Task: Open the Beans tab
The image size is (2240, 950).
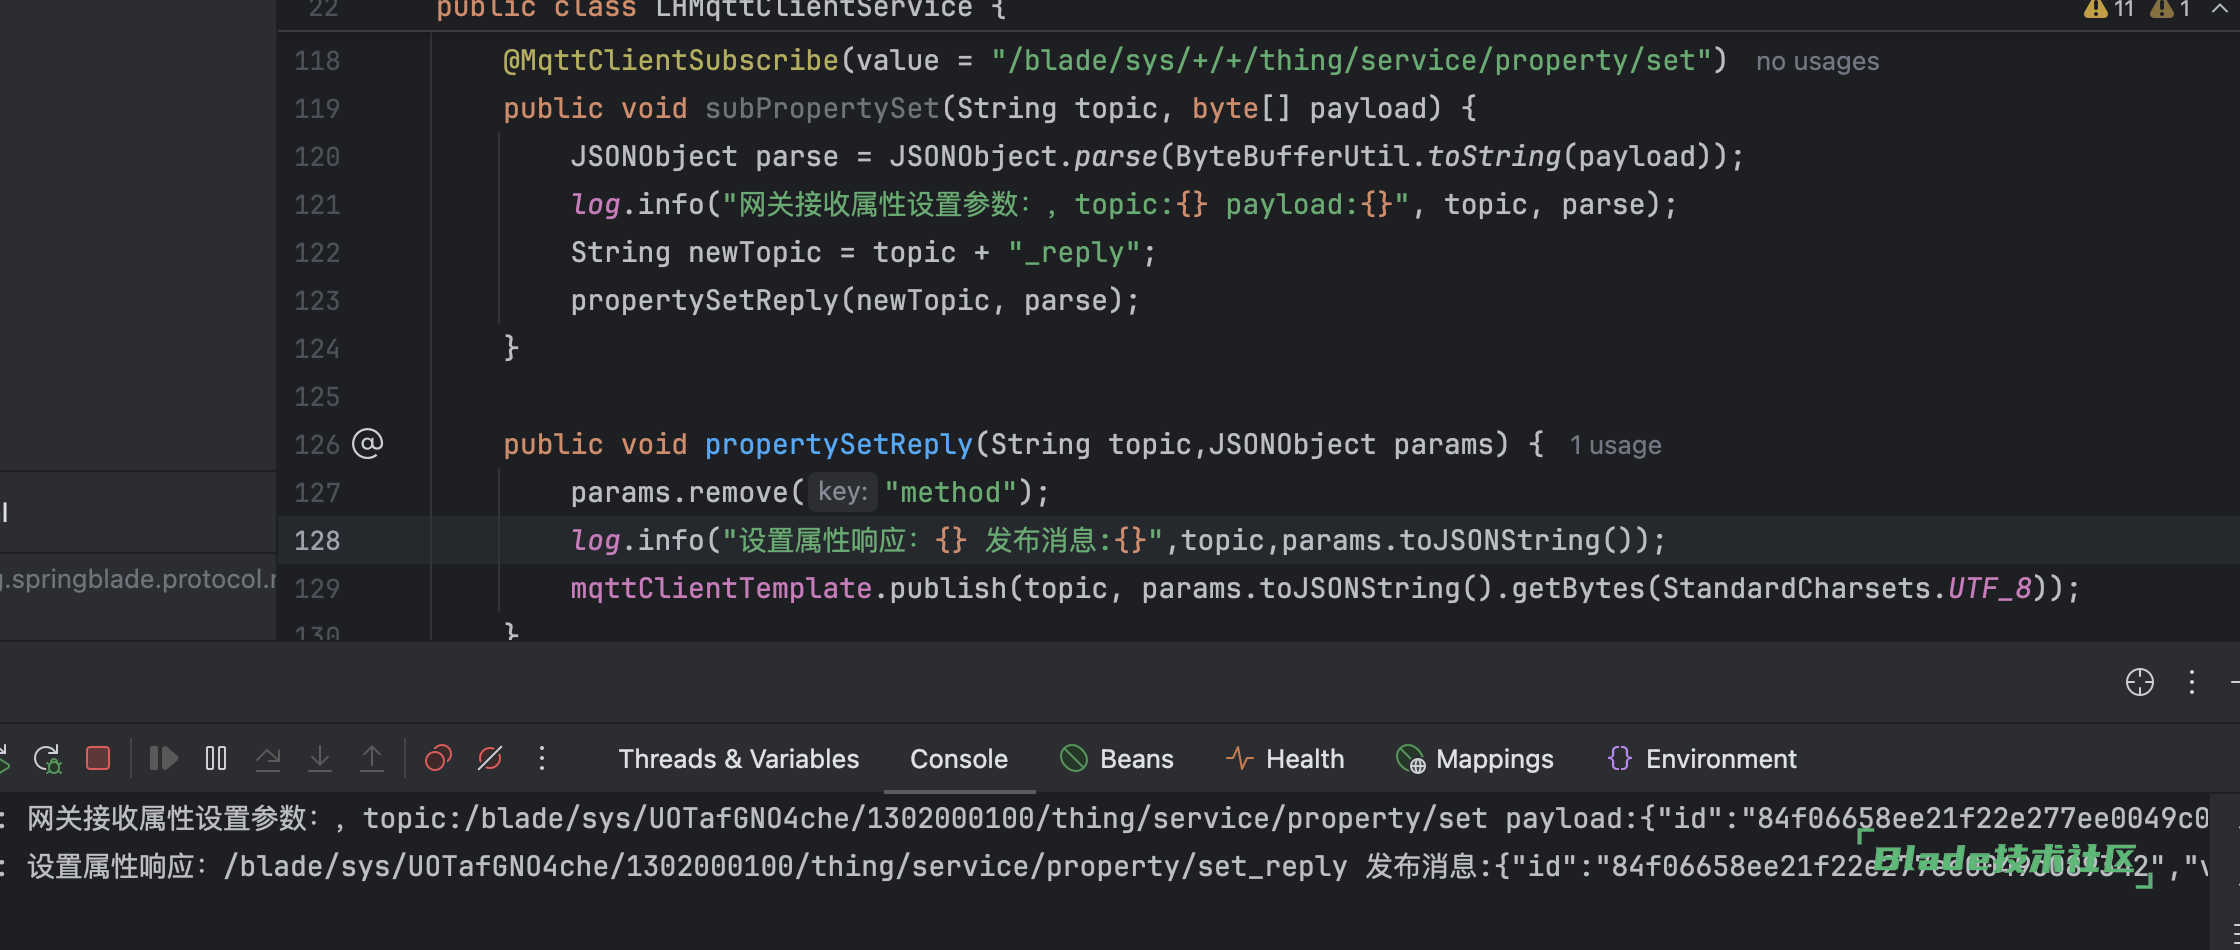Action: [1117, 759]
